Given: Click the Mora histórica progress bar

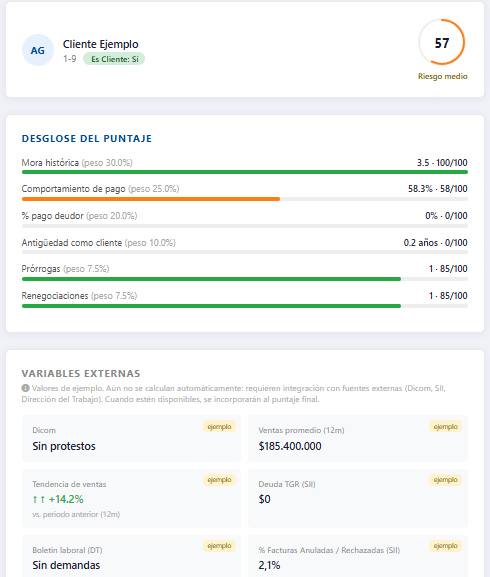Looking at the screenshot, I should pos(245,172).
